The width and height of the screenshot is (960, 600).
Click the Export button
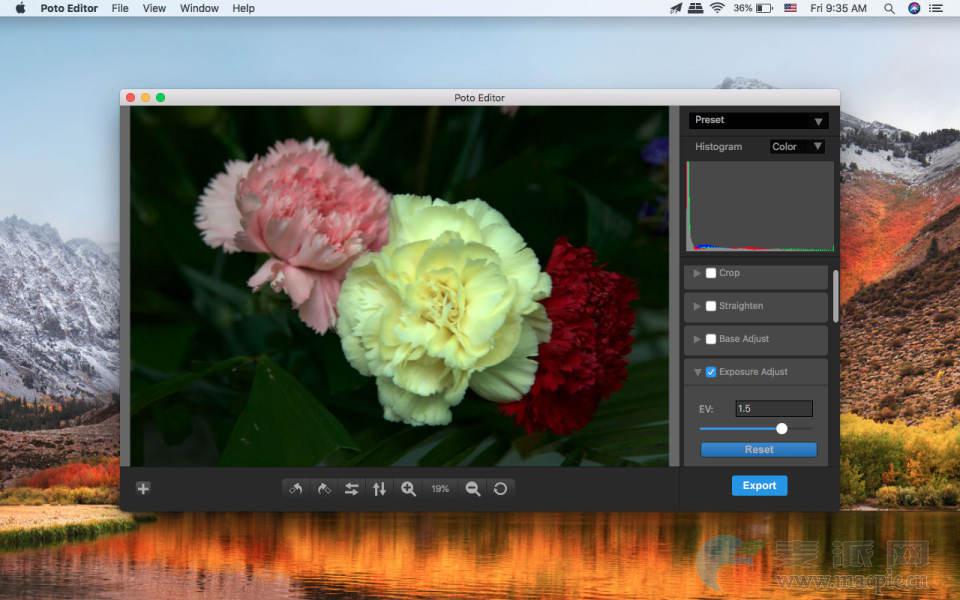759,486
